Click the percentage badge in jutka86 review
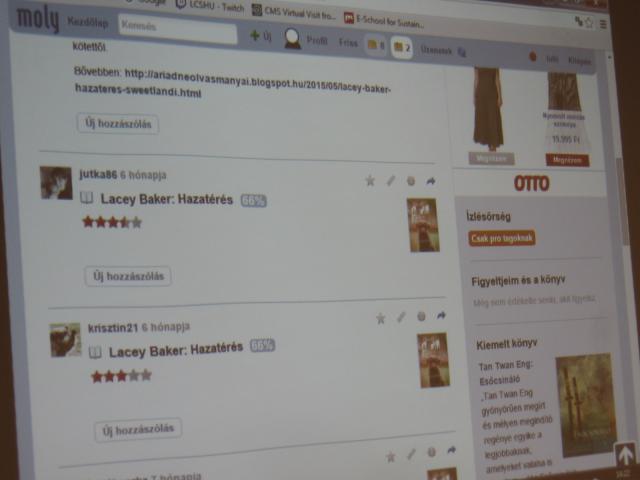The width and height of the screenshot is (640, 480). (253, 201)
